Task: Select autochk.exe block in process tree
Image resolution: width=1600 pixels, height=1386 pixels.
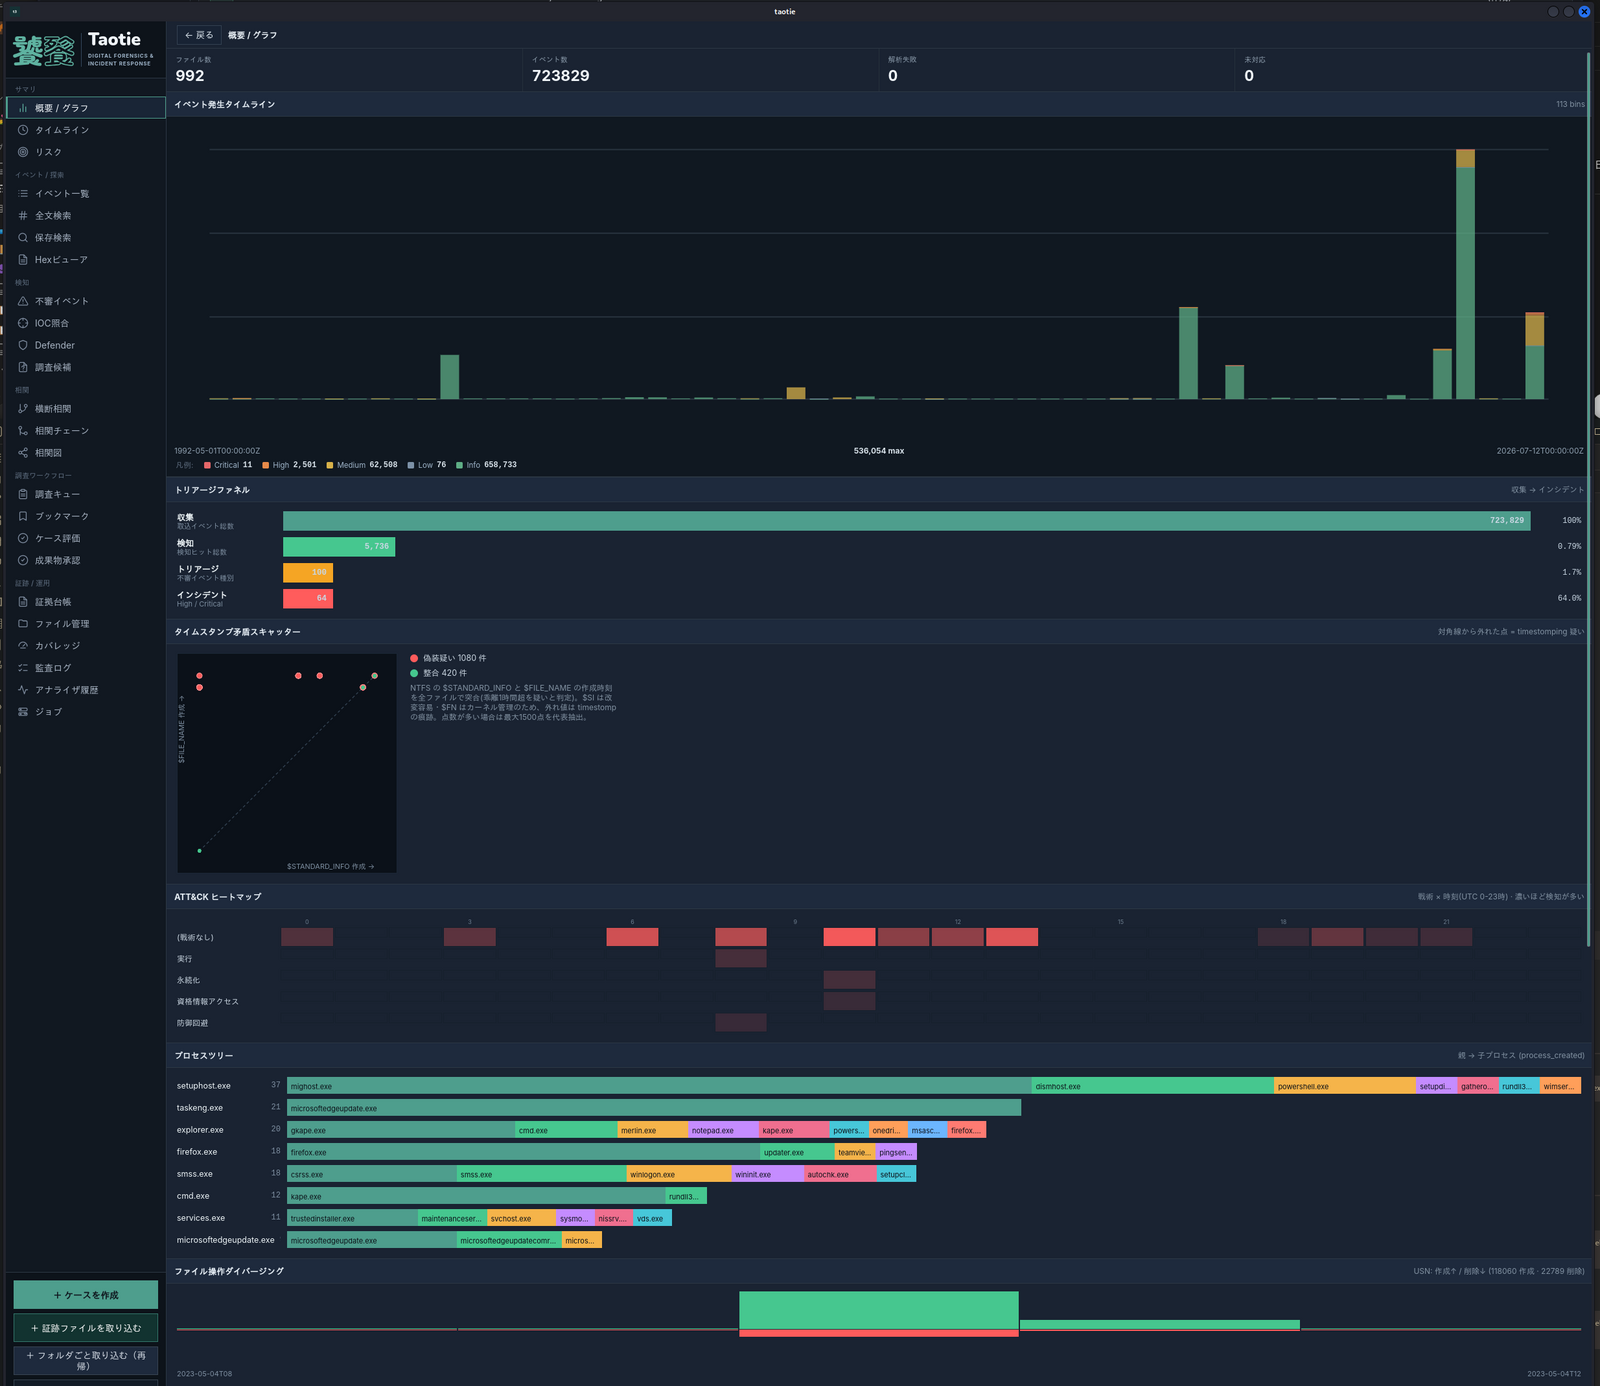Action: (840, 1174)
